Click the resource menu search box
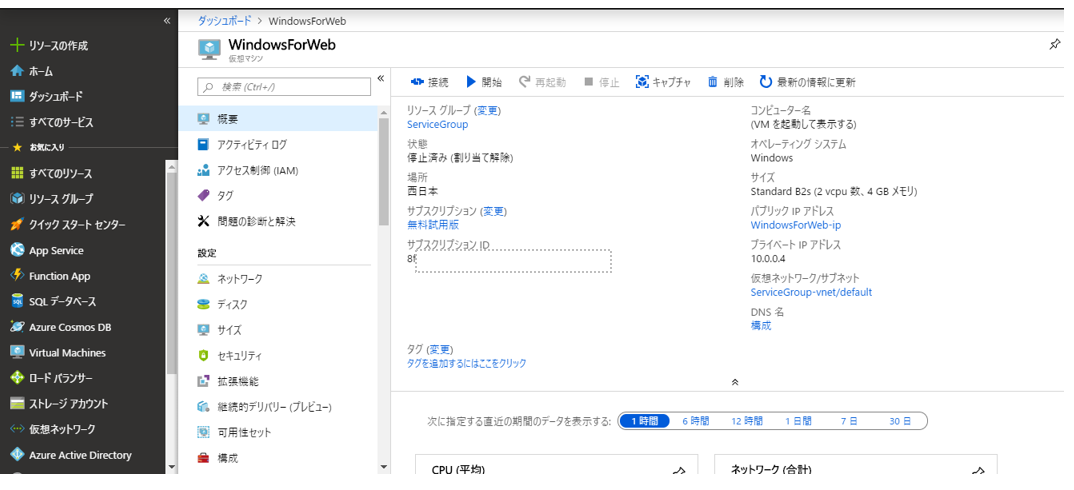This screenshot has width=1074, height=490. click(x=284, y=87)
